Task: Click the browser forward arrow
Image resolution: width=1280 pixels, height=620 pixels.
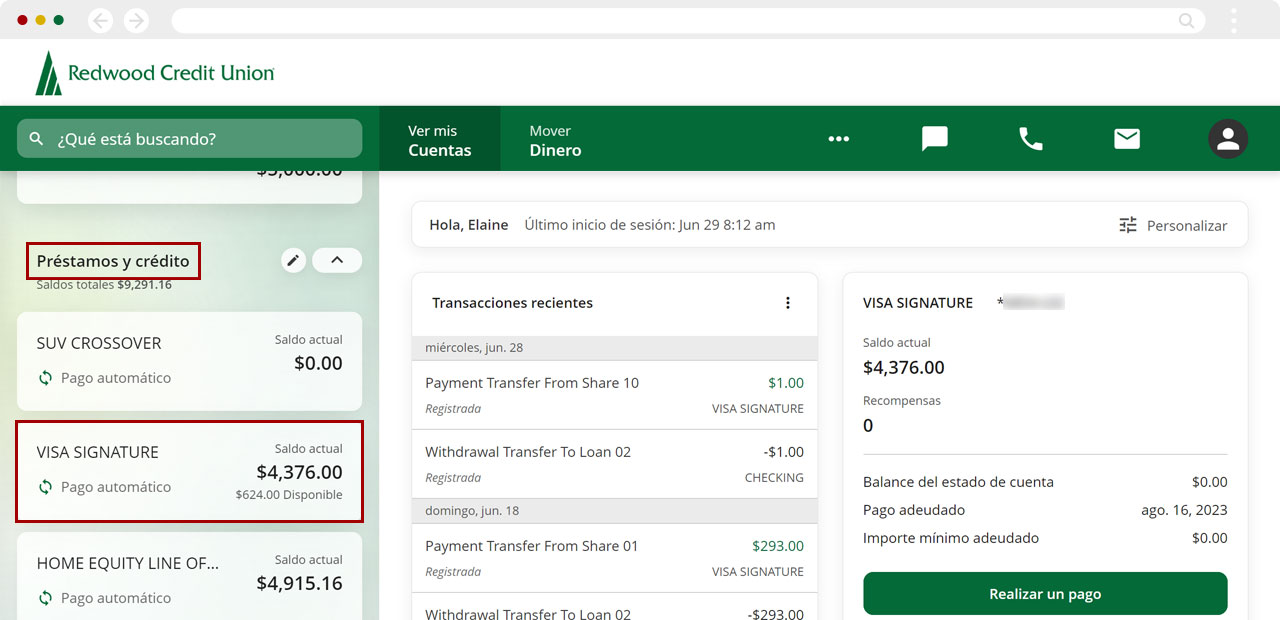Action: click(136, 20)
